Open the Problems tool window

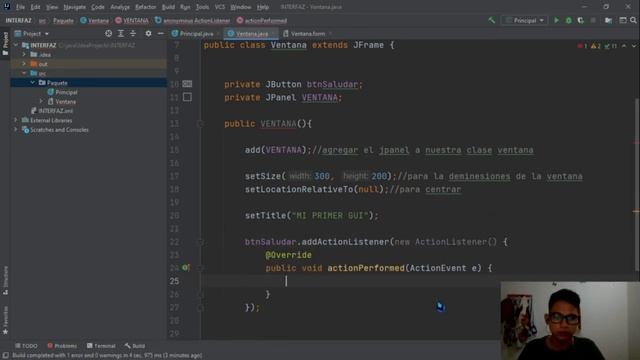click(62, 346)
